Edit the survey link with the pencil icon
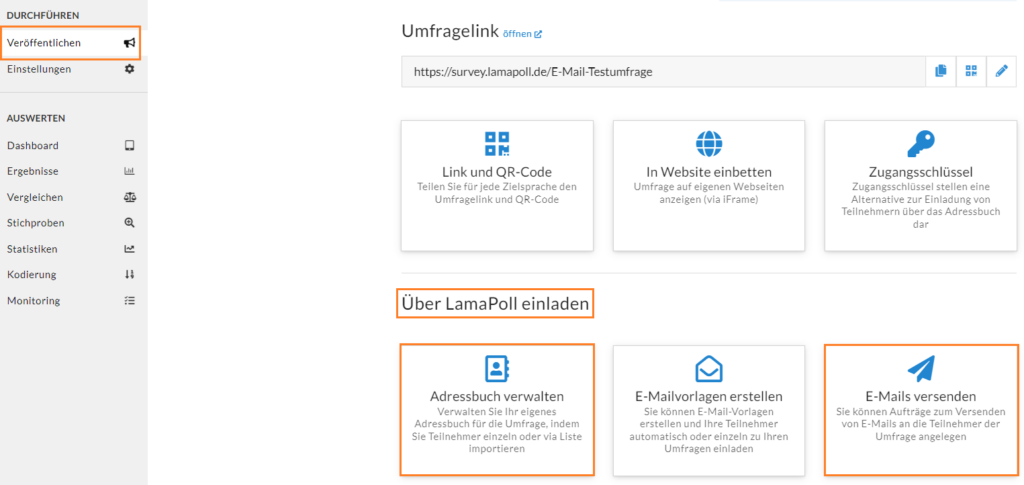 pyautogui.click(x=1001, y=72)
